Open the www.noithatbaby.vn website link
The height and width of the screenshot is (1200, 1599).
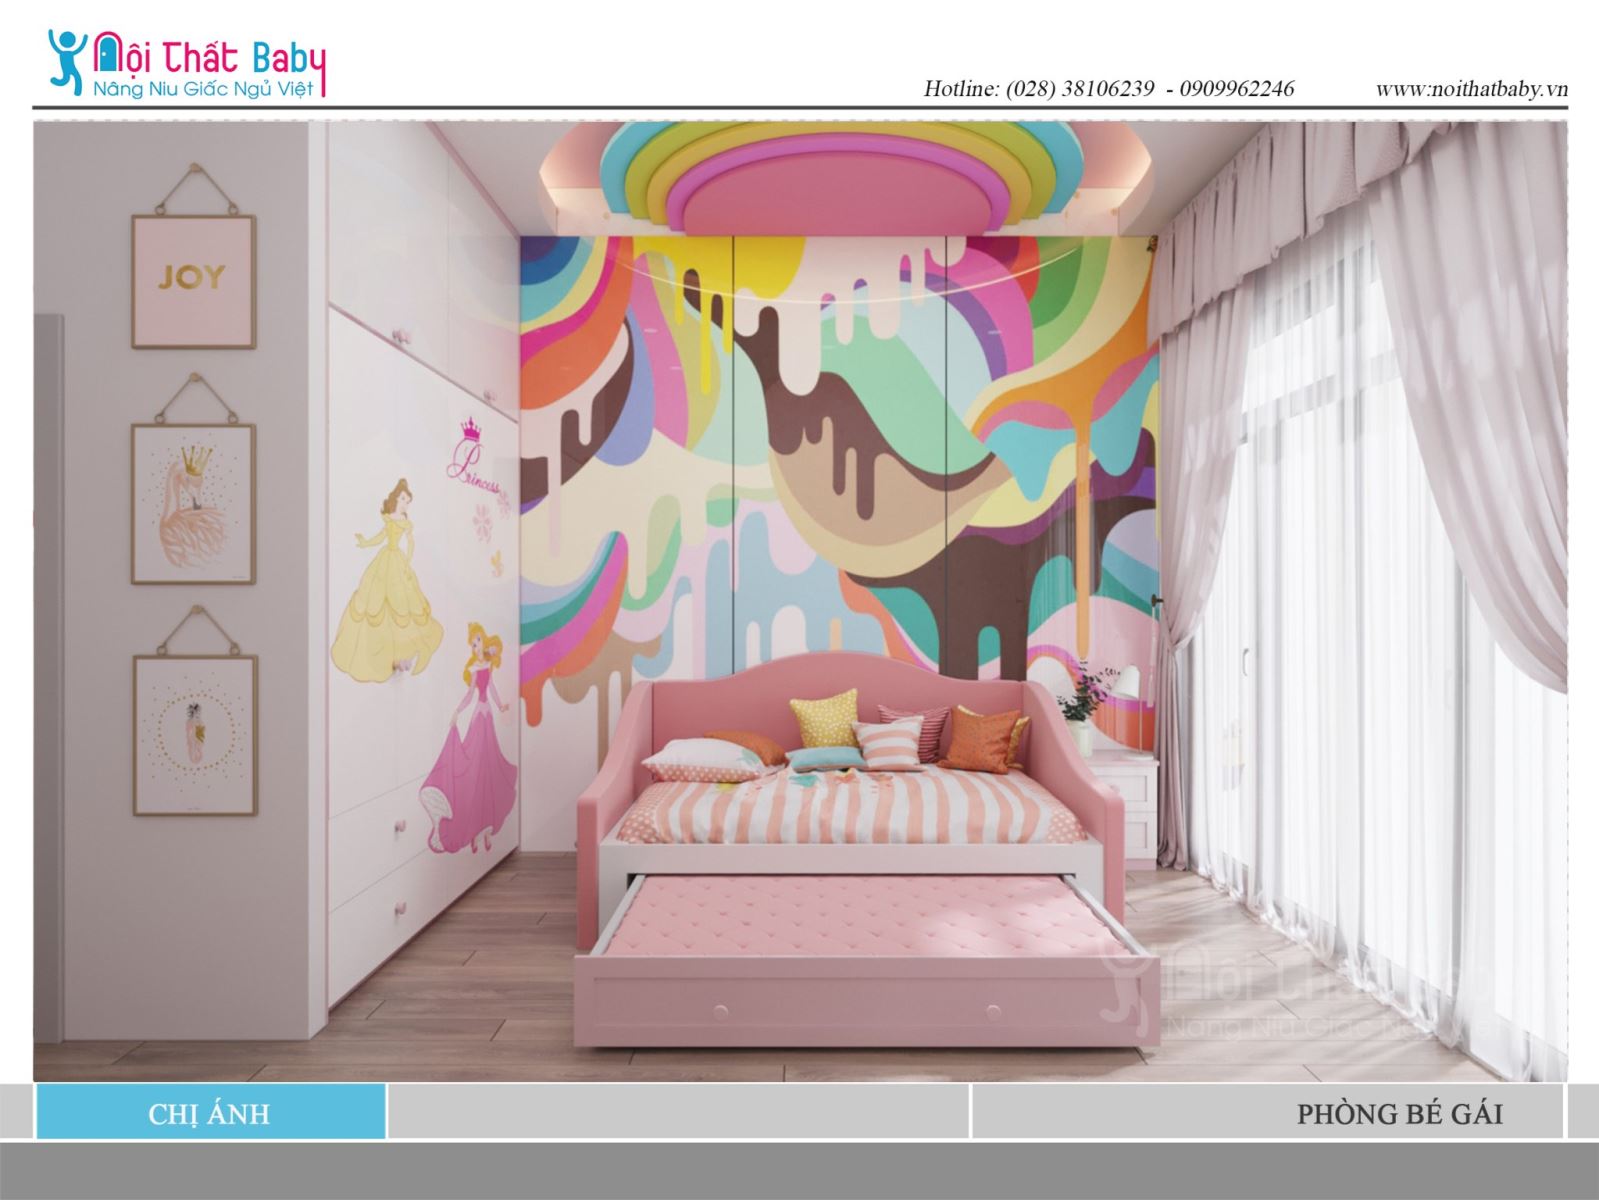coord(1471,88)
